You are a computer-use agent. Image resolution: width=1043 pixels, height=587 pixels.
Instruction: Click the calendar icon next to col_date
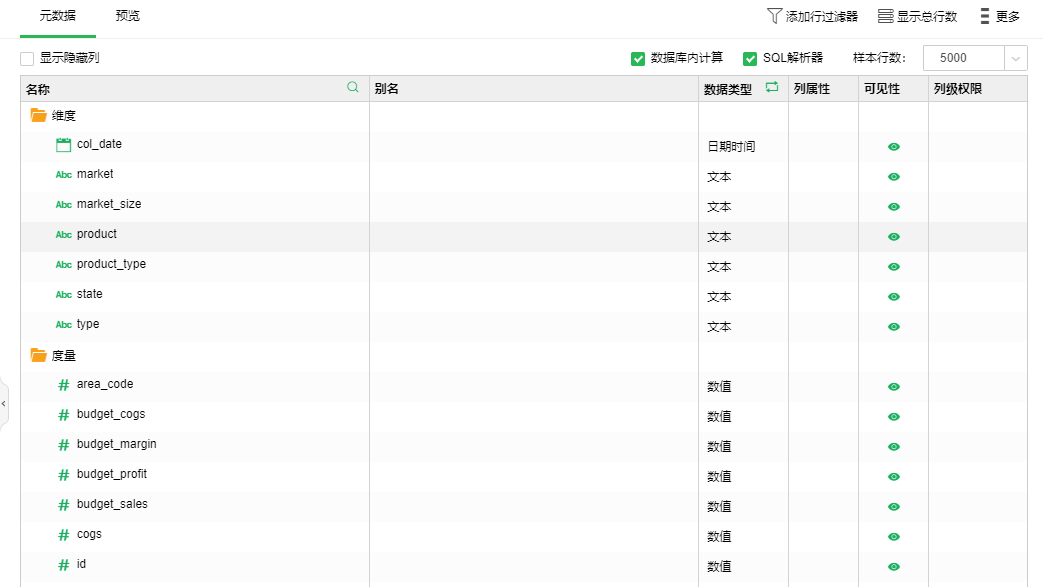[63, 145]
